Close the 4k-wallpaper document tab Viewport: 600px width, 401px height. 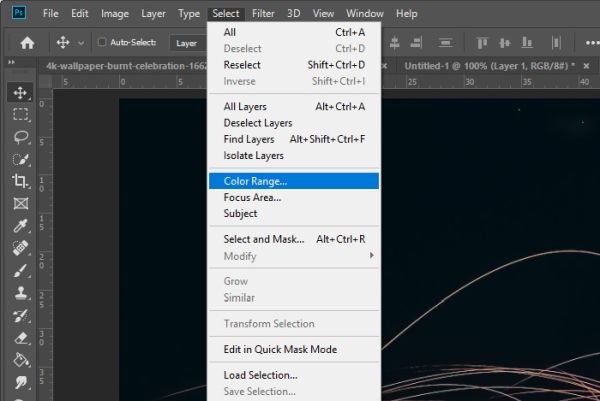(385, 66)
